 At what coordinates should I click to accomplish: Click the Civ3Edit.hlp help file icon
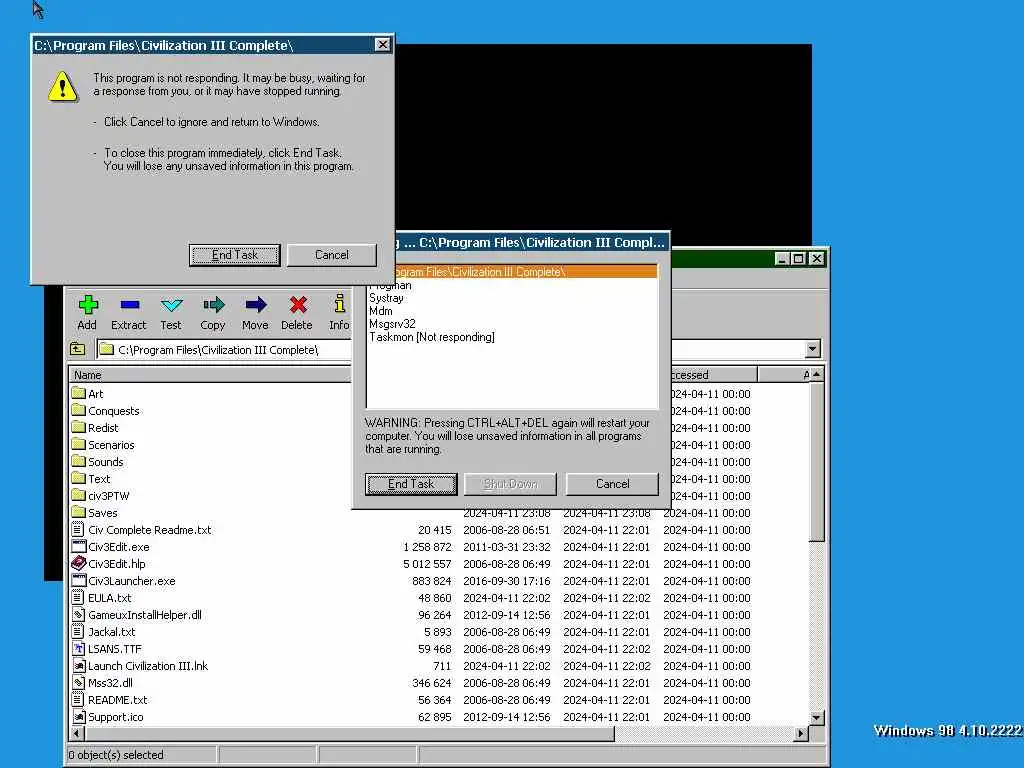tap(78, 563)
